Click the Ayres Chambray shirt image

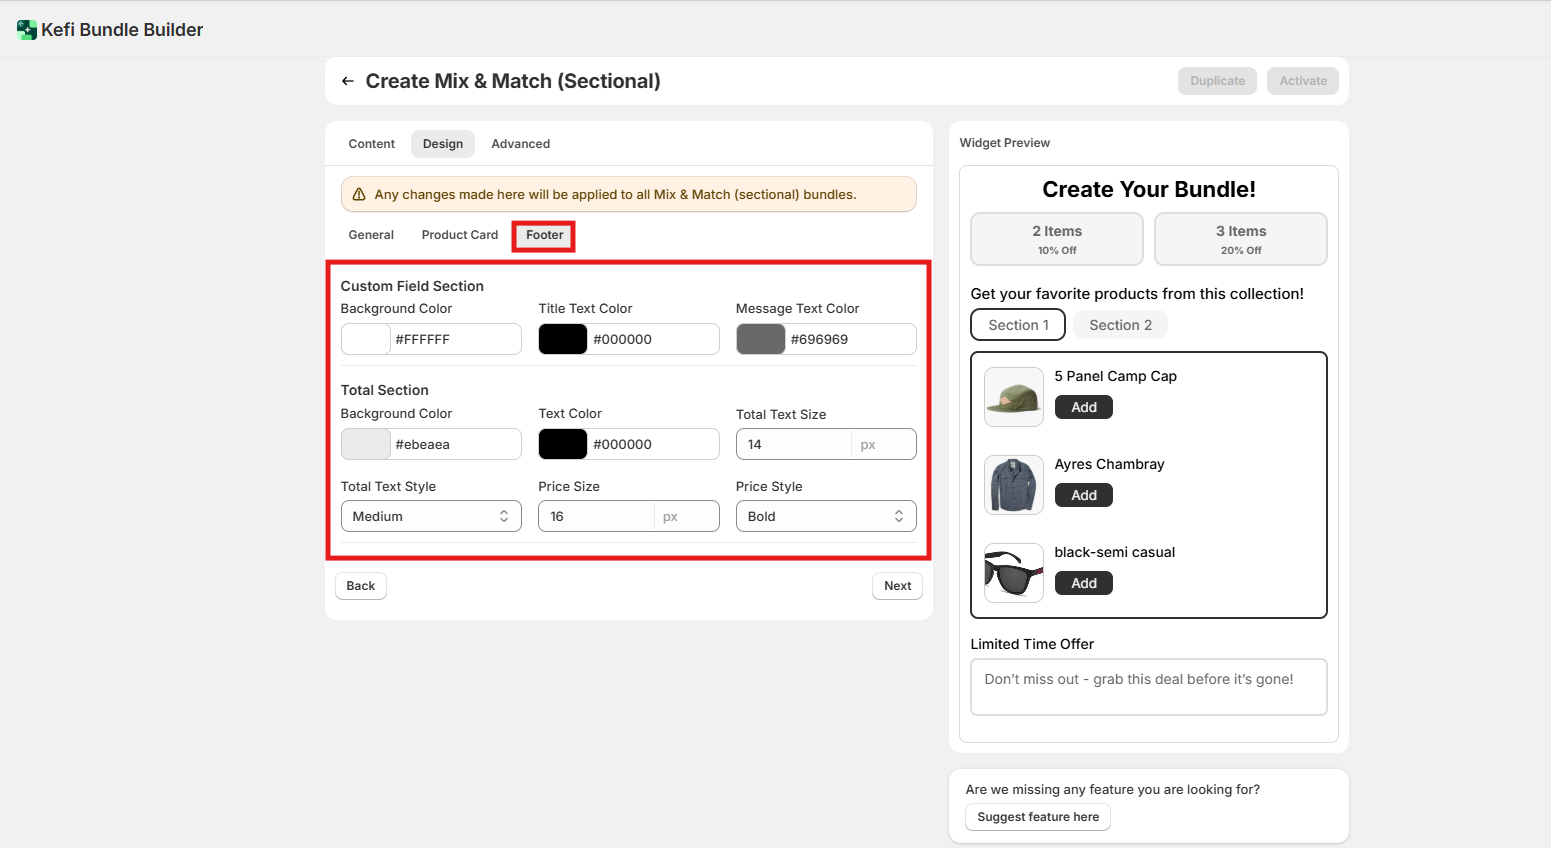pos(1013,485)
